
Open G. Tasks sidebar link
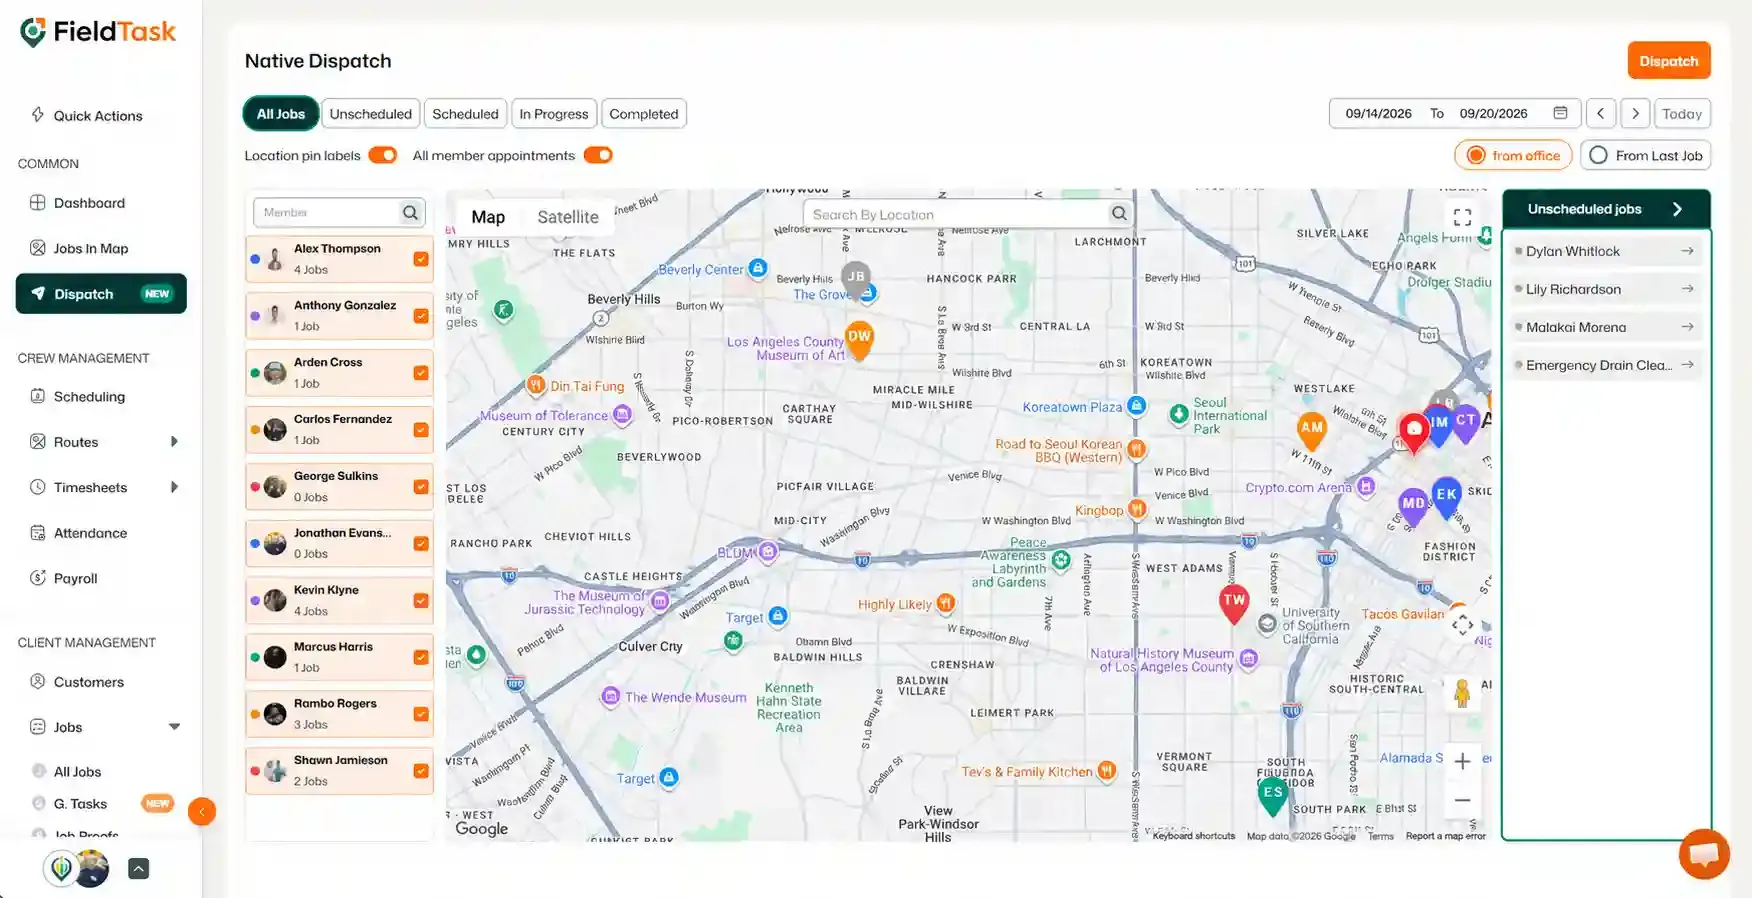(x=80, y=803)
